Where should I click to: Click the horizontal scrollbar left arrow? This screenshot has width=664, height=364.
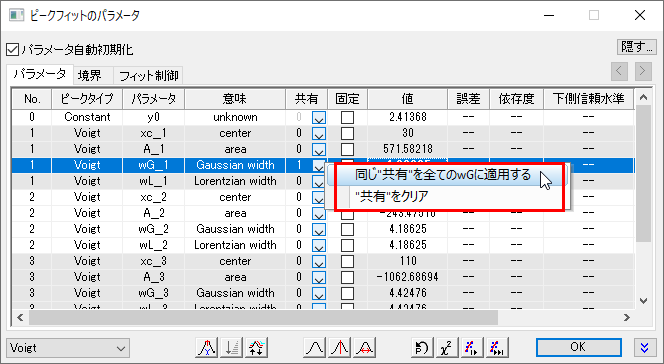[x=20, y=317]
